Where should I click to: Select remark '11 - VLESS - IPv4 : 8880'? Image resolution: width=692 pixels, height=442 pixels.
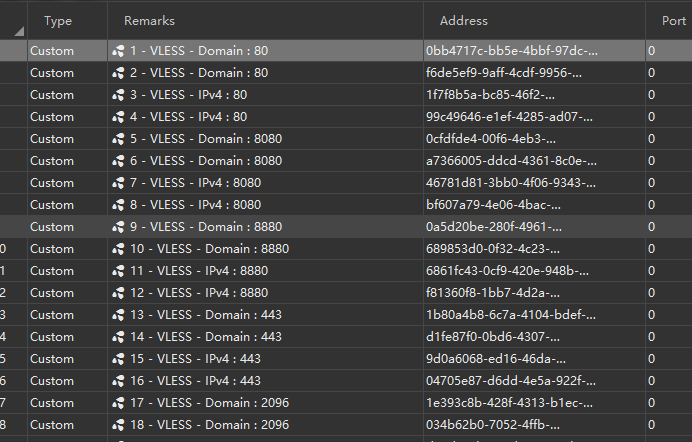pyautogui.click(x=199, y=271)
